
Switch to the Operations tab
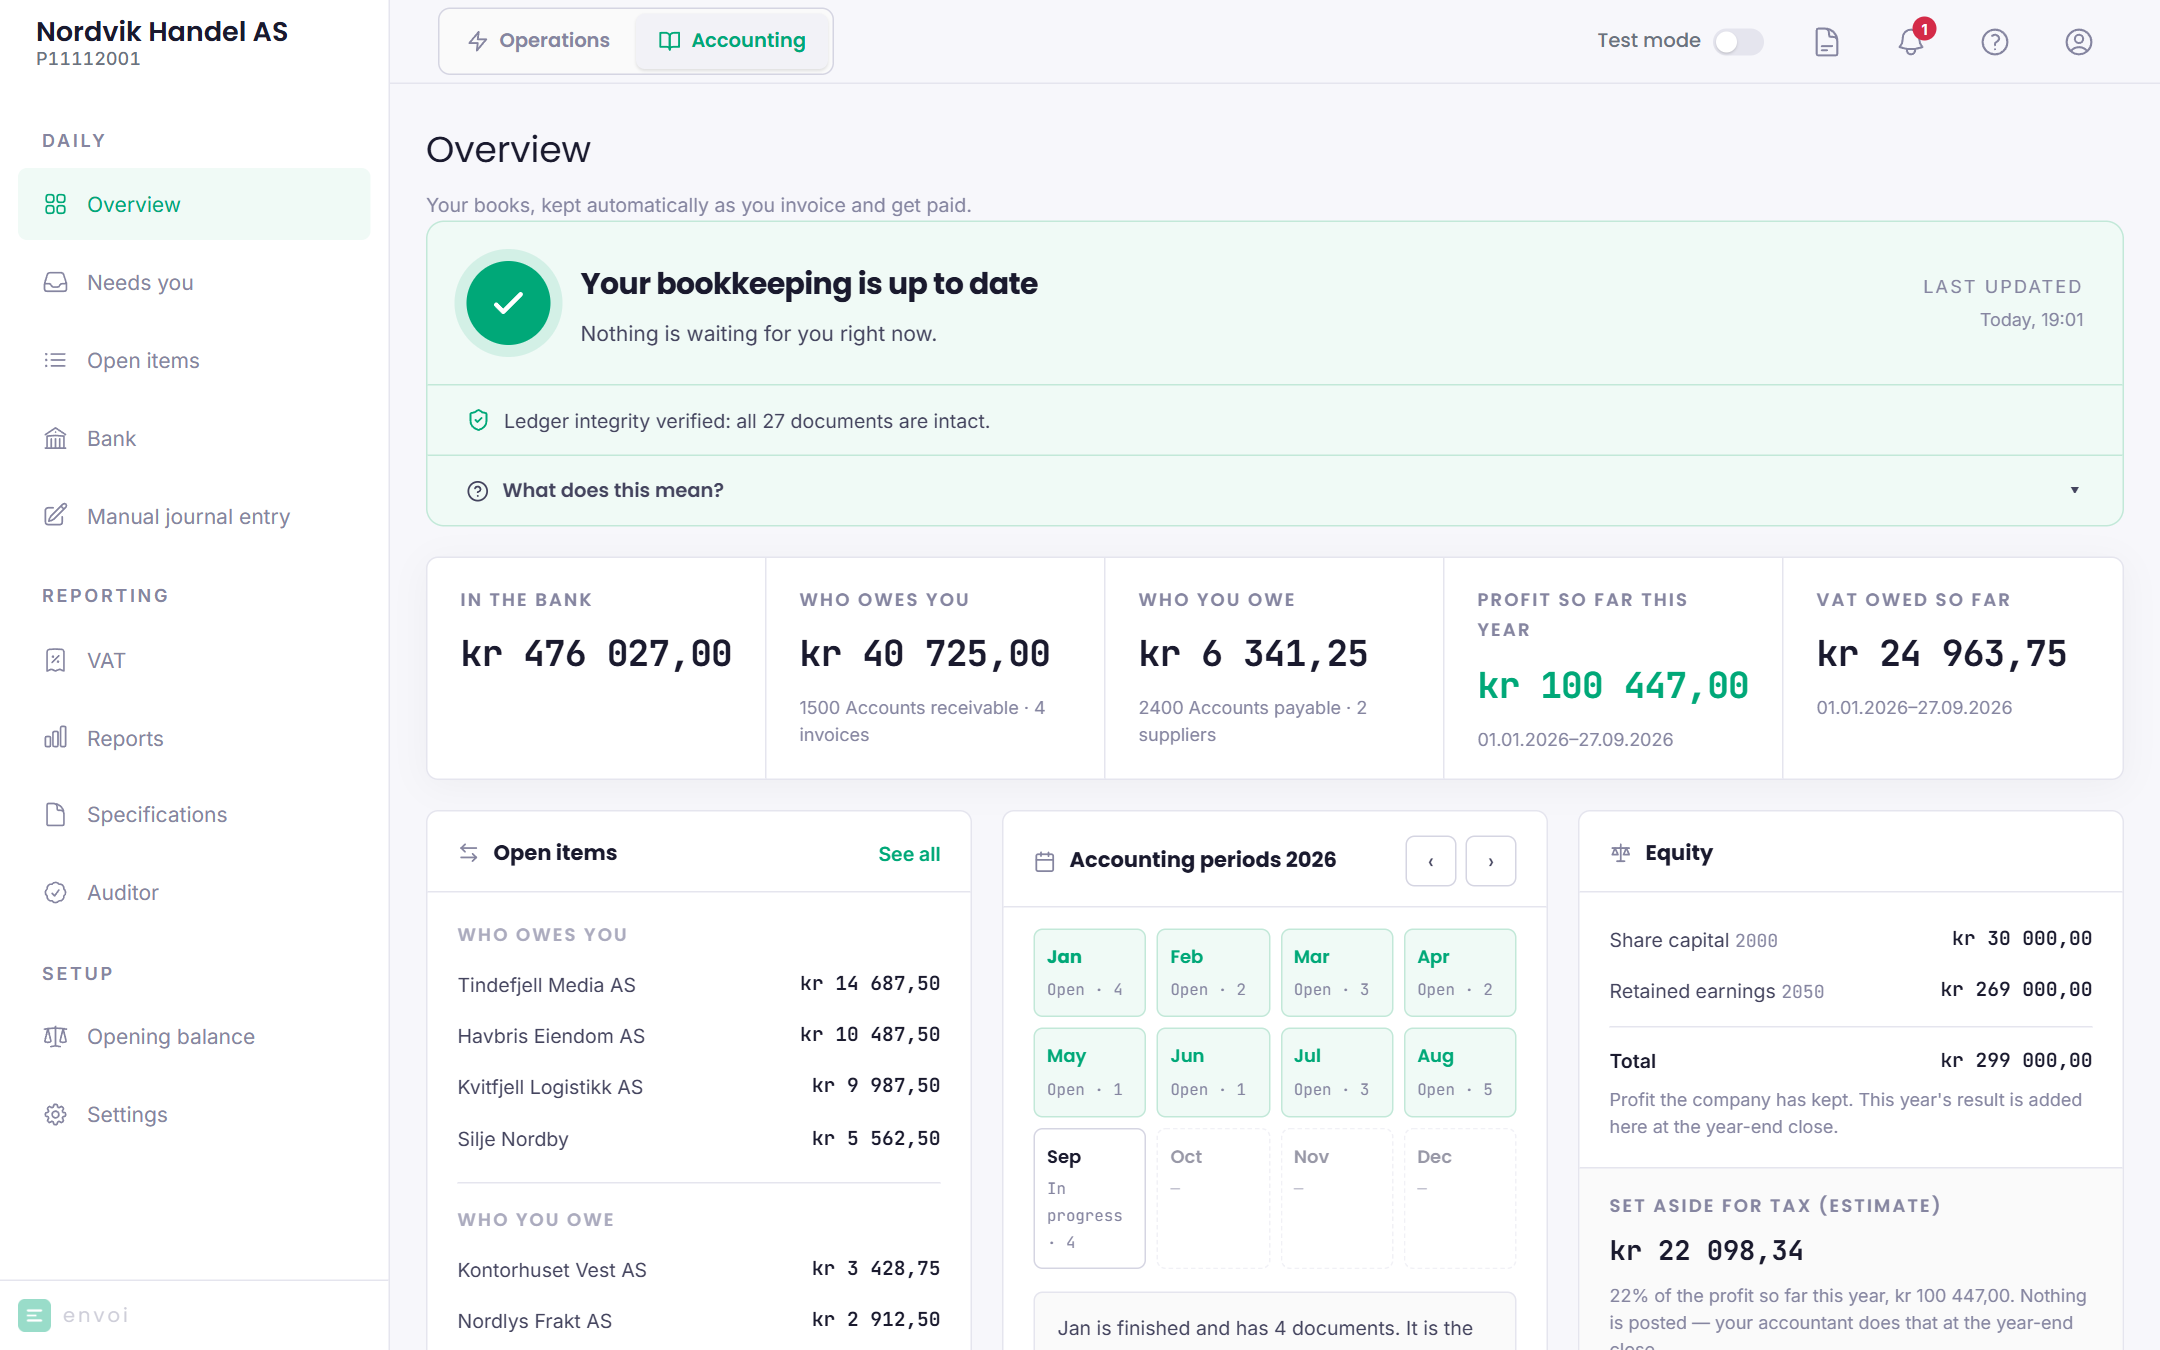coord(538,41)
